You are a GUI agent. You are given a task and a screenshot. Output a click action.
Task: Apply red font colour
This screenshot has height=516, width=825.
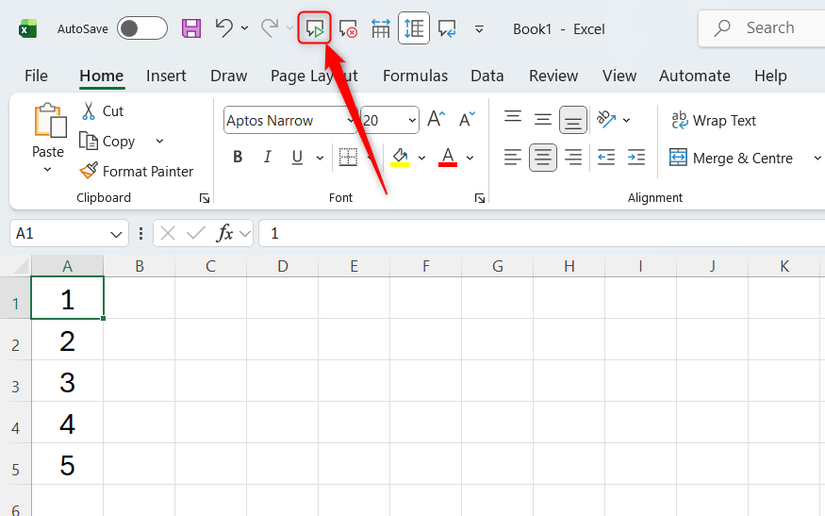click(448, 157)
